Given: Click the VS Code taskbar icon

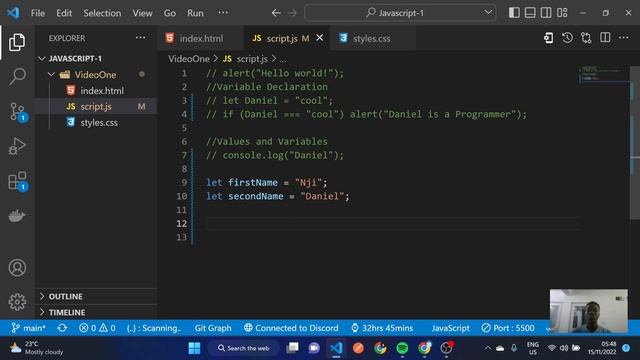Looking at the screenshot, I should (x=336, y=348).
